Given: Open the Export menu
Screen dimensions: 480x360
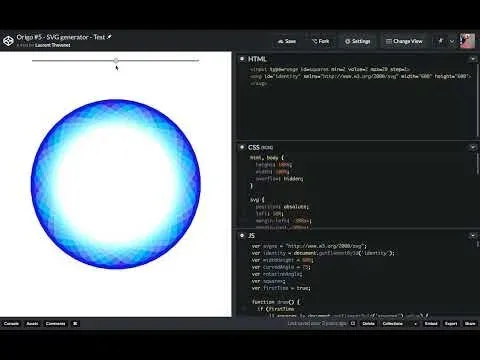Looking at the screenshot, I should [451, 324].
